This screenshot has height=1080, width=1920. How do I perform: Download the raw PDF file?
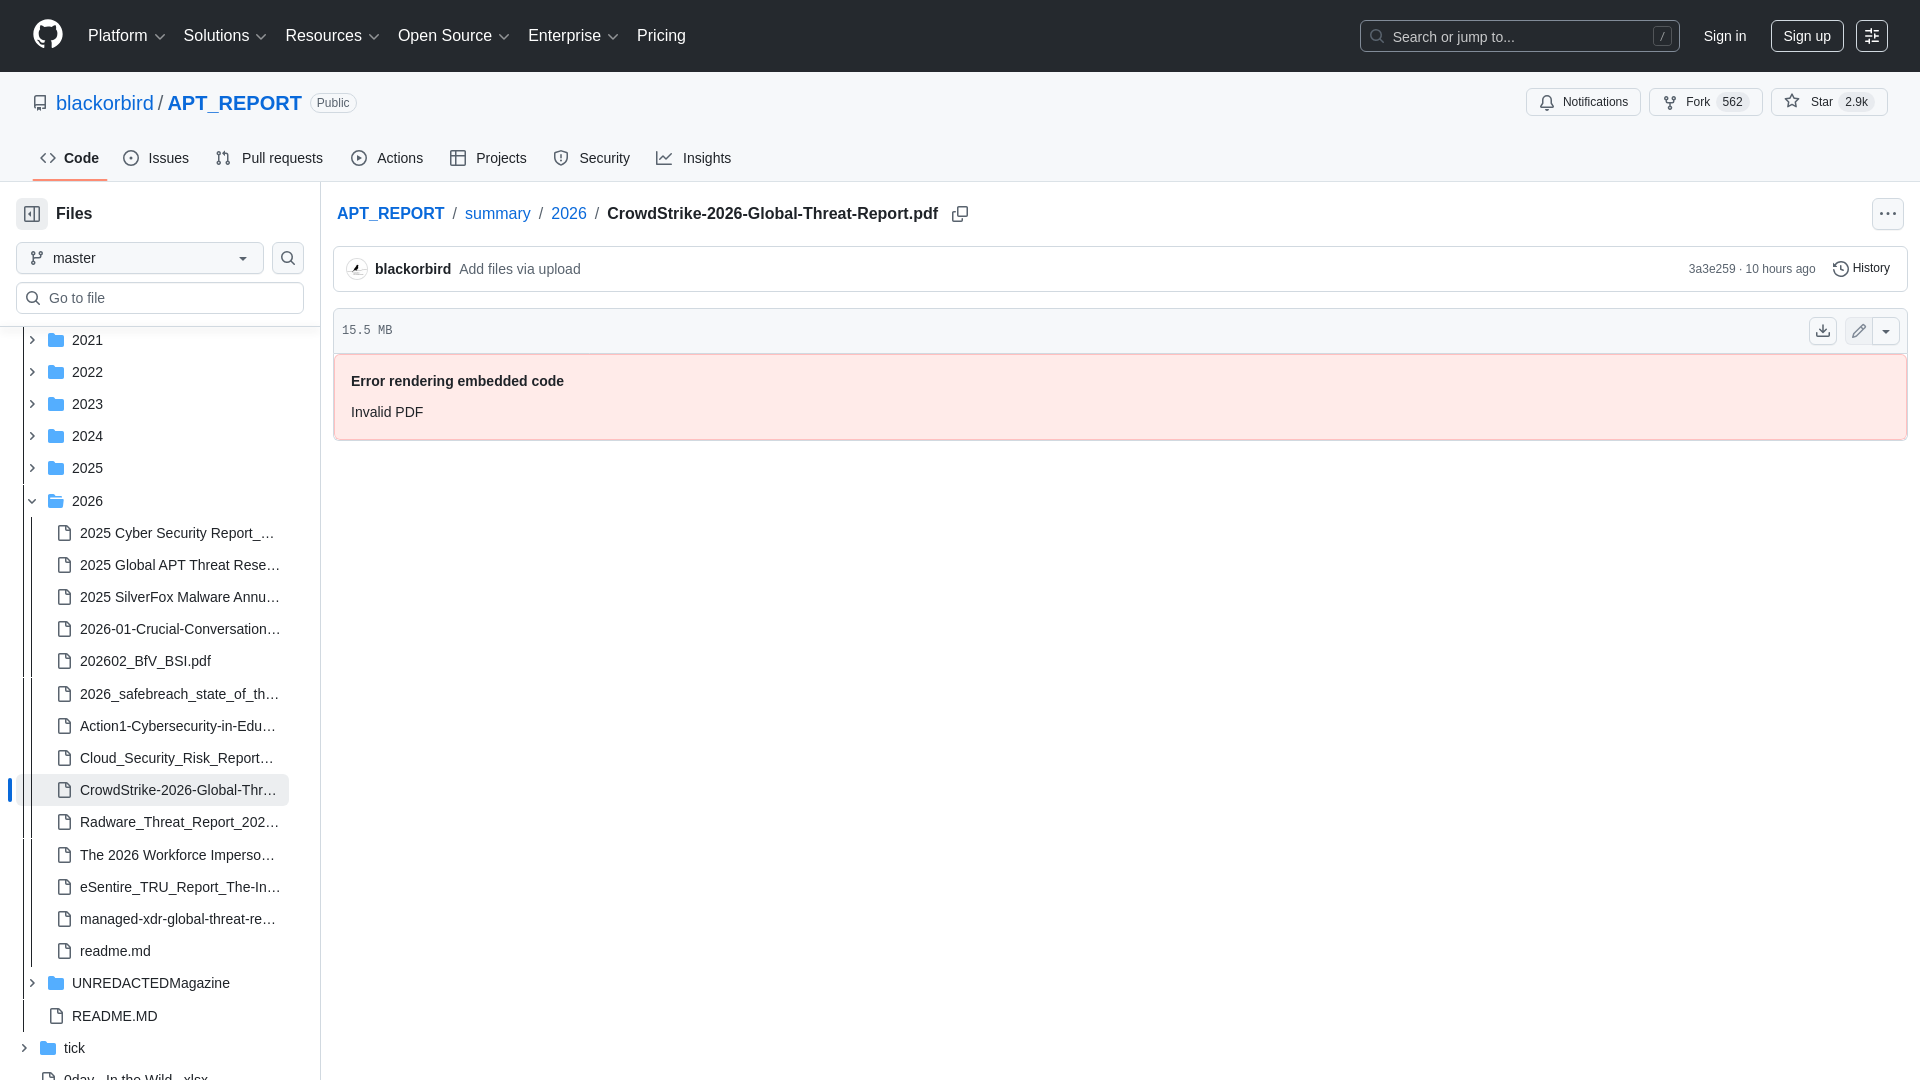[x=1823, y=330]
